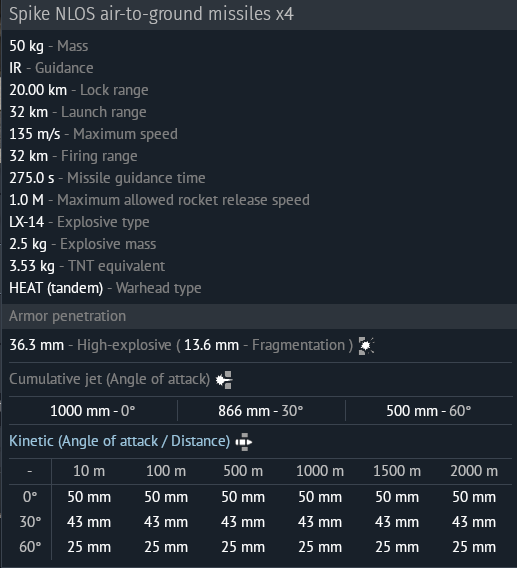This screenshot has height=568, width=517.
Task: Click the 20.00 km Lock range line
Action: tap(79, 90)
